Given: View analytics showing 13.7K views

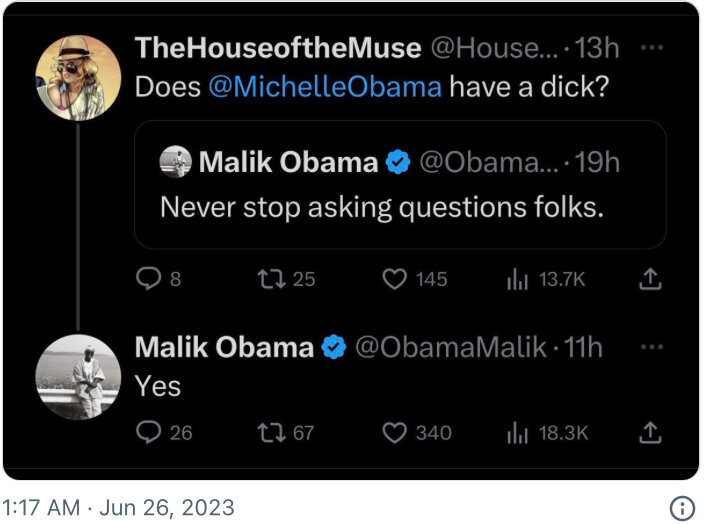Looking at the screenshot, I should [x=518, y=280].
